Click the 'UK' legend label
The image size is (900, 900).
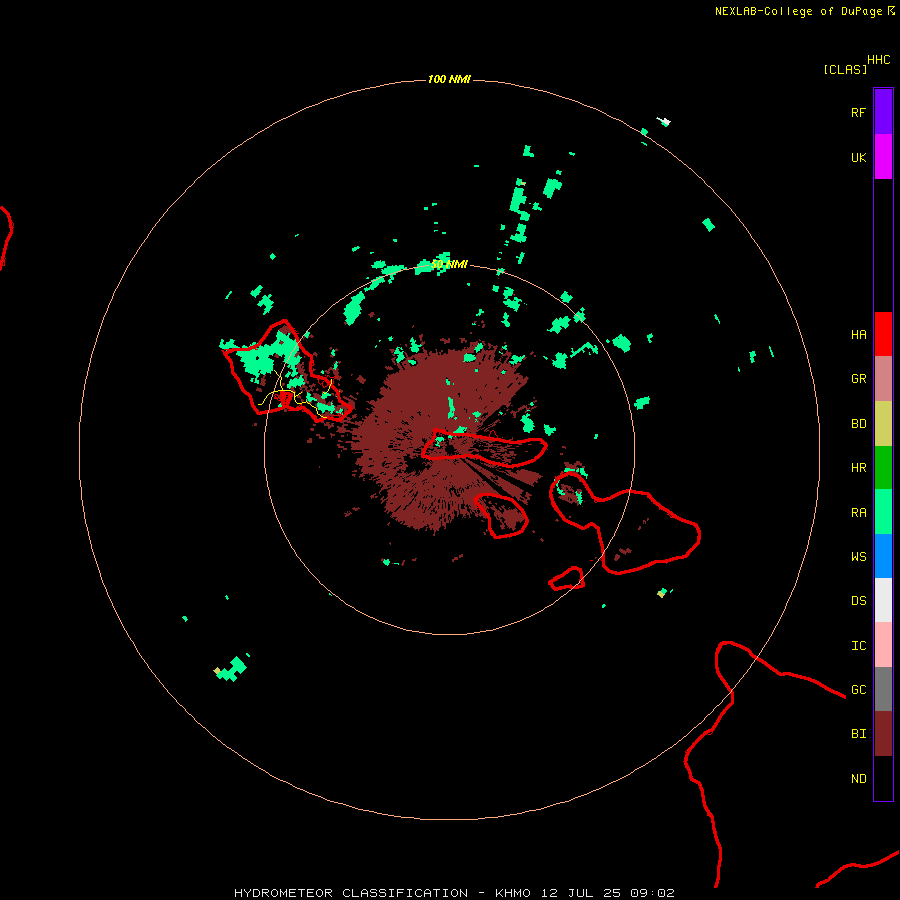click(x=858, y=157)
